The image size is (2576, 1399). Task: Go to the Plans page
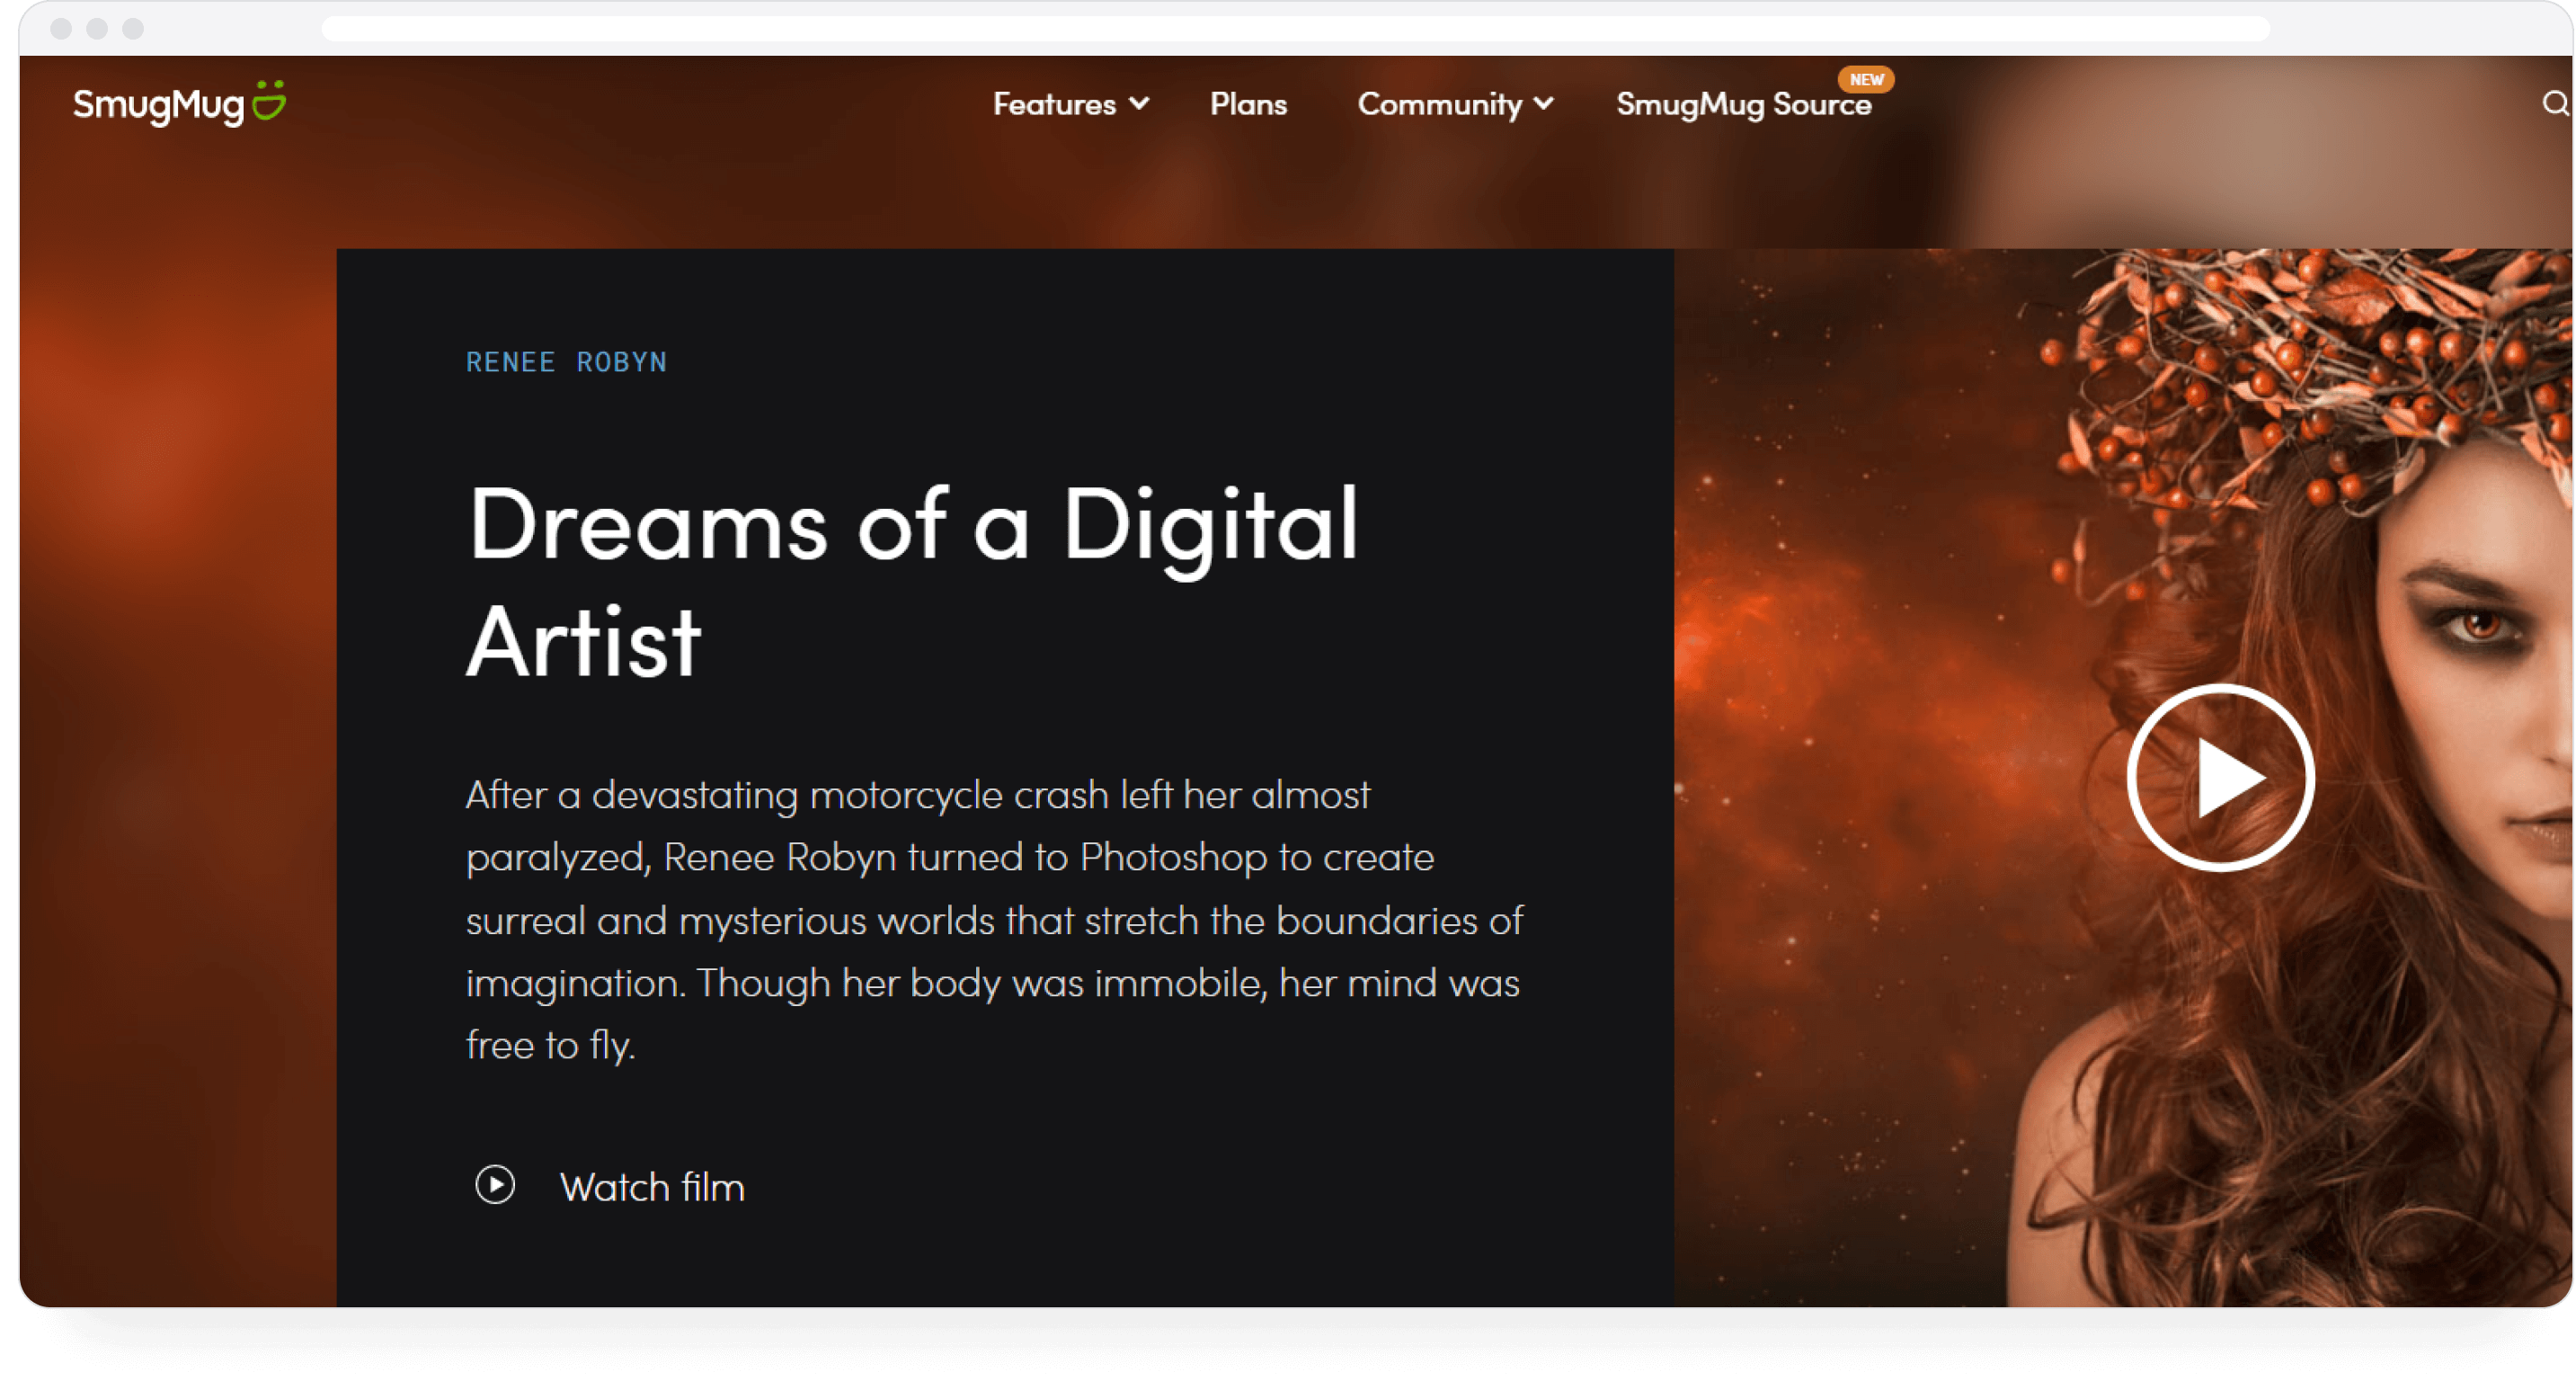pos(1248,104)
